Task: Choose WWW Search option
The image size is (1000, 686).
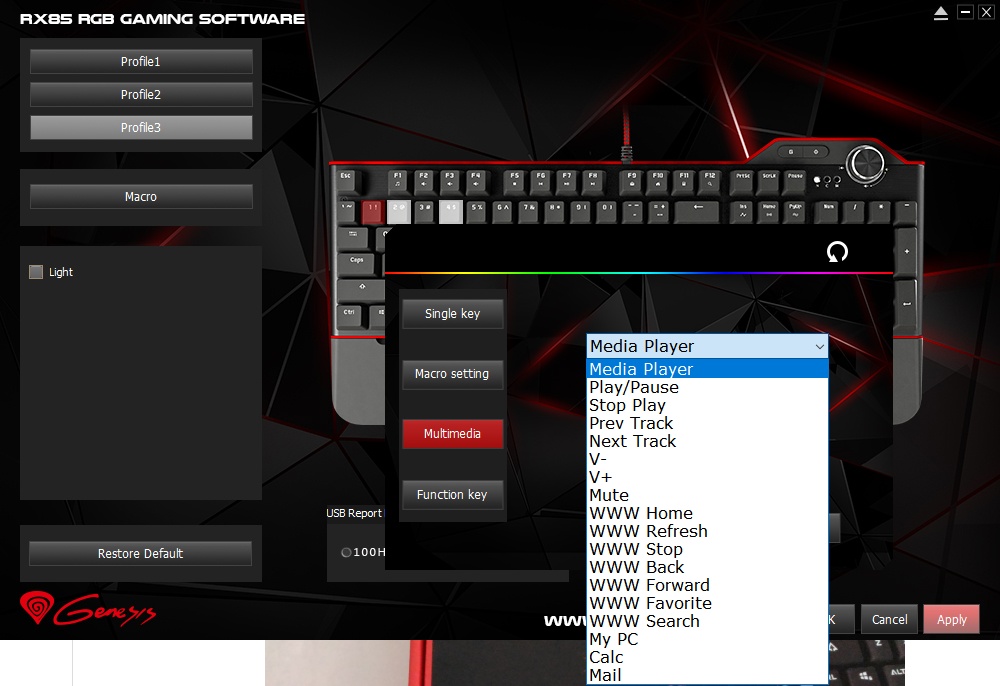Action: [707, 621]
